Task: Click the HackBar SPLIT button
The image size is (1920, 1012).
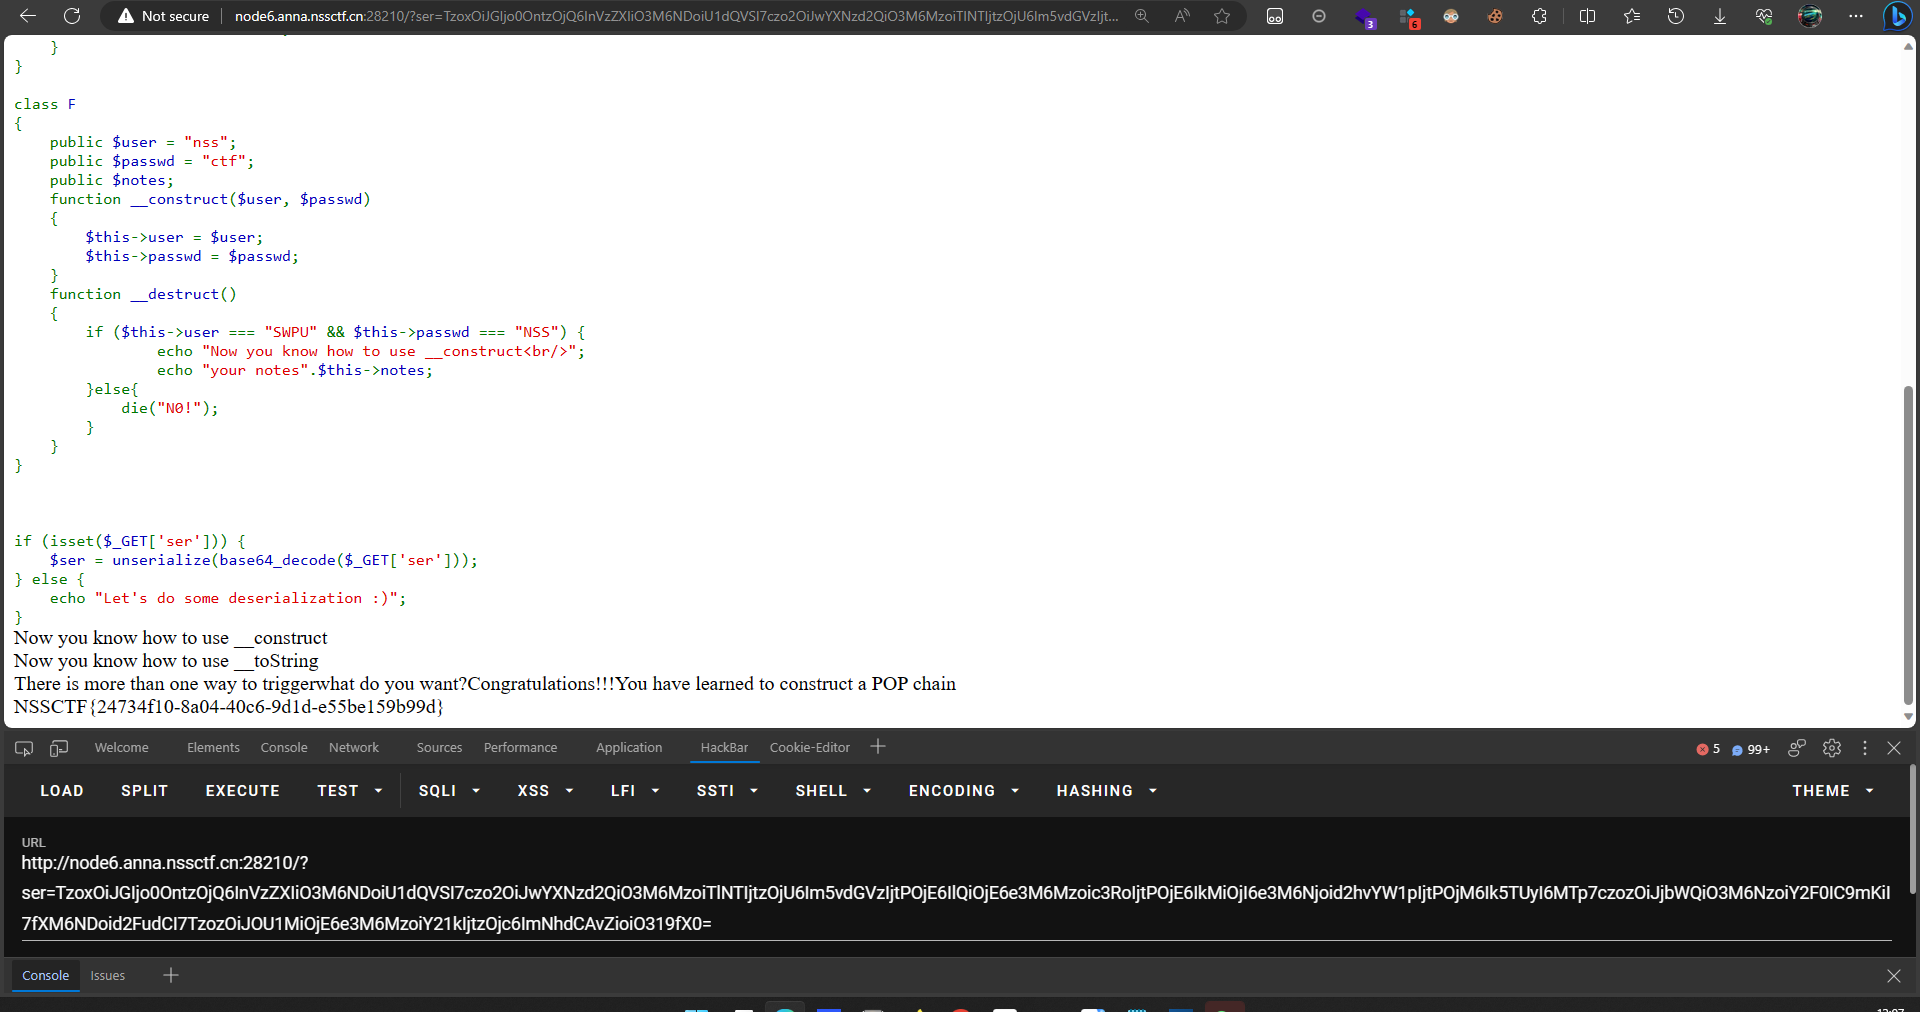Action: coord(144,791)
